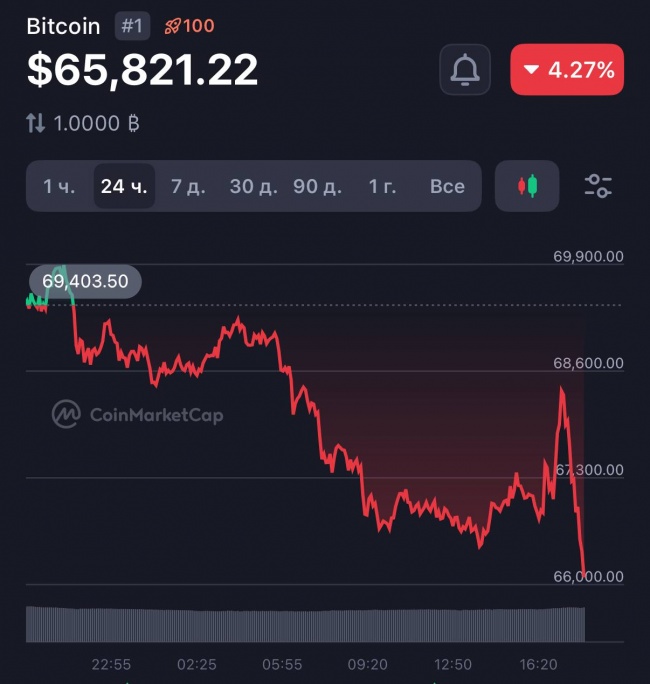
Task: Open chart settings sliders icon
Action: (x=598, y=186)
